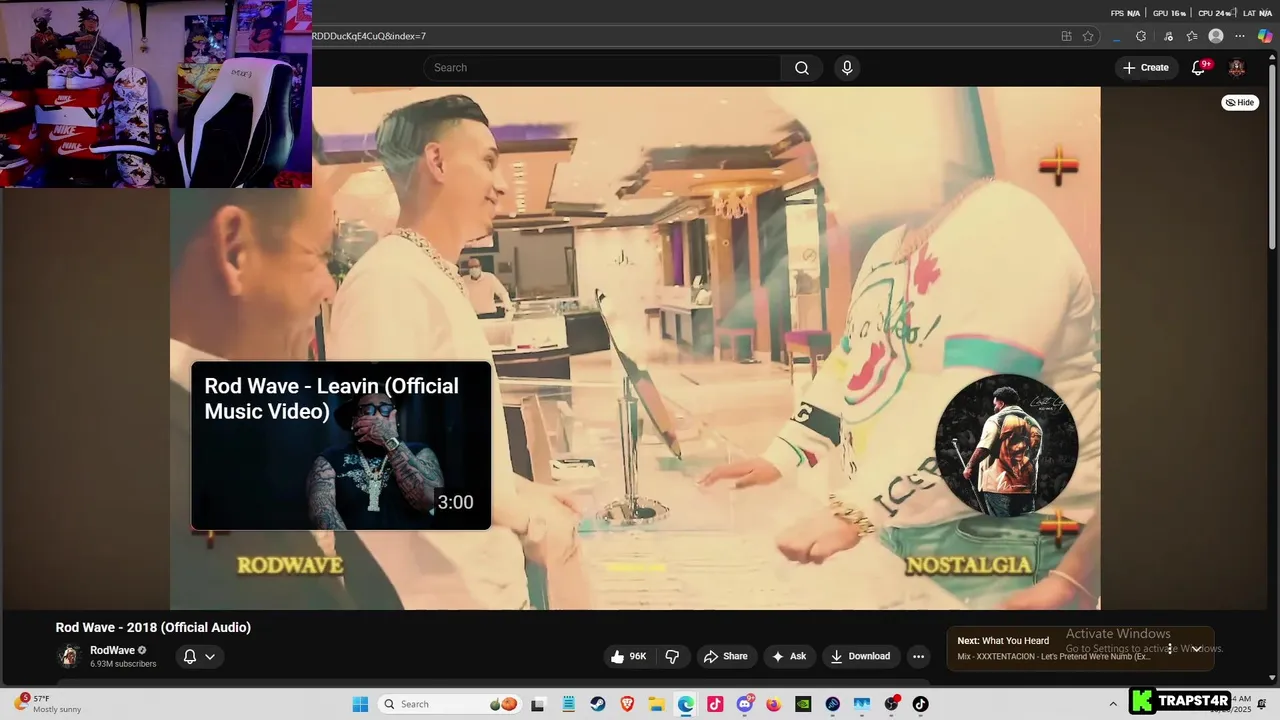Open Brave browser from the taskbar
Screen dimensions: 1280x720
coord(627,704)
